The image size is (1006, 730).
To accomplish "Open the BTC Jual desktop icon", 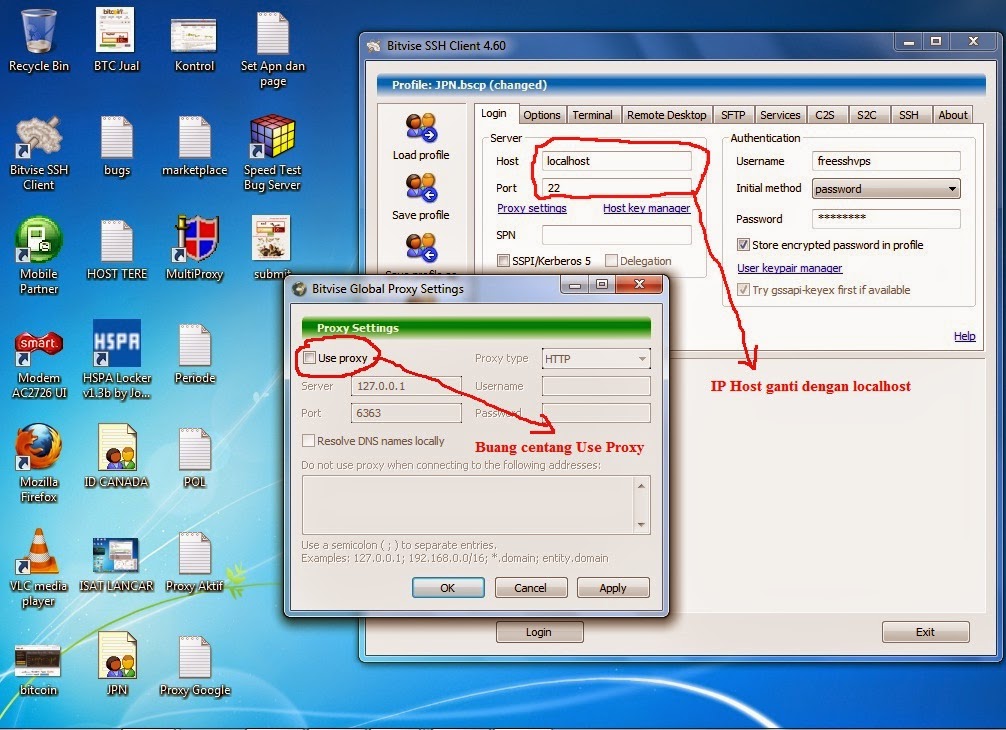I will click(116, 38).
